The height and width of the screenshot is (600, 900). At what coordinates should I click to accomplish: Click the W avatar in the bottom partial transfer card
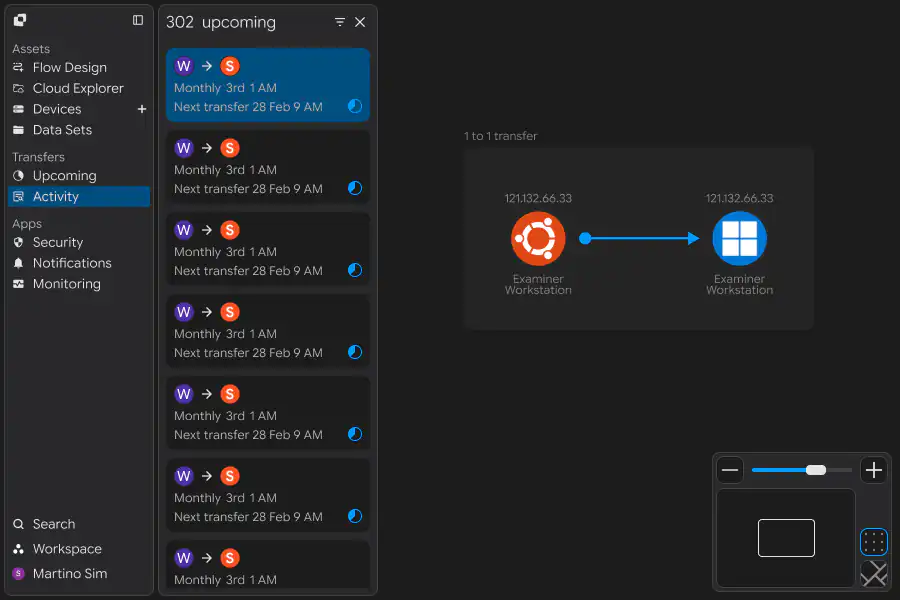coord(184,558)
